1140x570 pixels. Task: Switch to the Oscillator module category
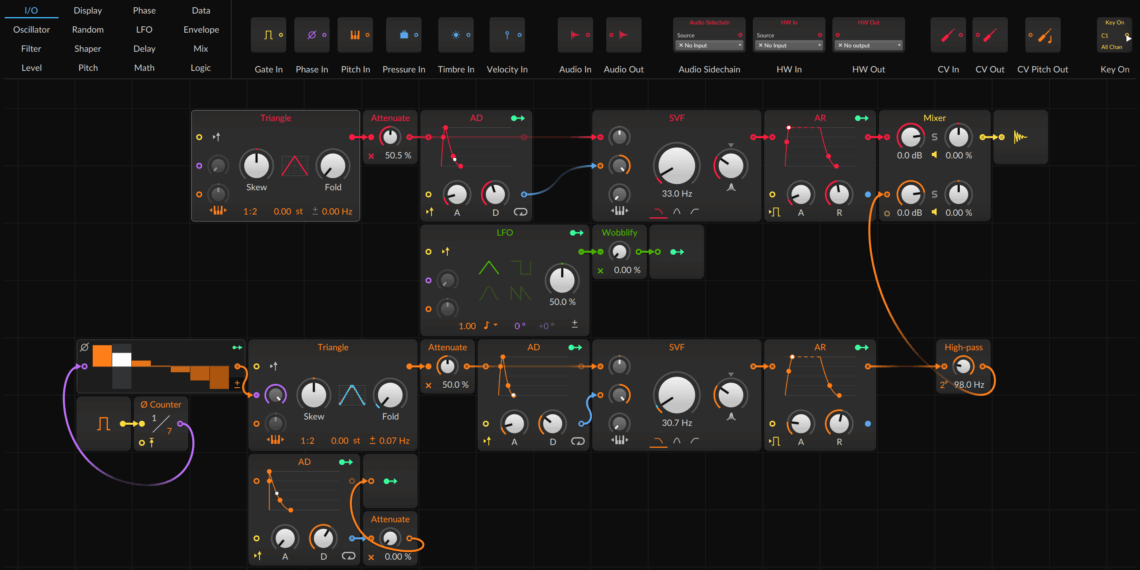pos(32,30)
